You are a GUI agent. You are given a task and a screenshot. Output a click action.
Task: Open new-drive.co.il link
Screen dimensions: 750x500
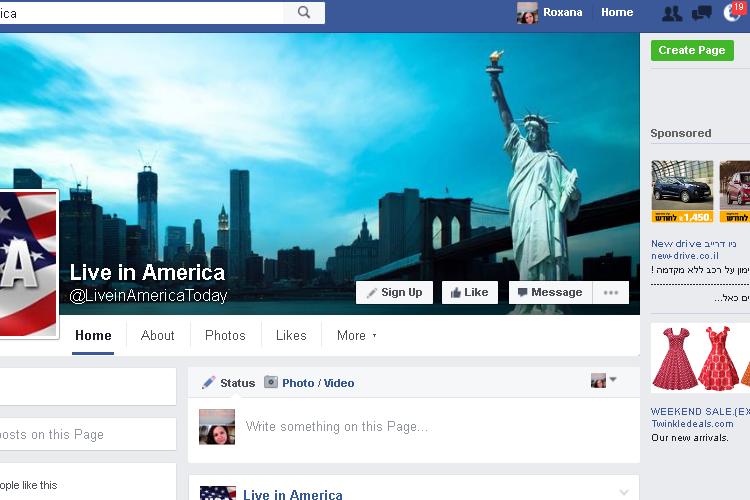pyautogui.click(x=685, y=256)
